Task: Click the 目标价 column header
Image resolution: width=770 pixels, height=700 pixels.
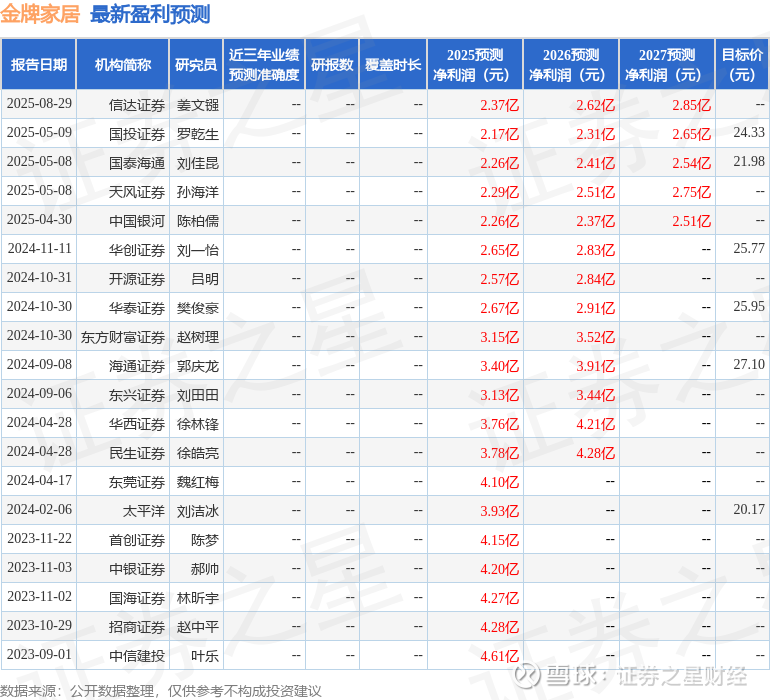Action: 742,64
